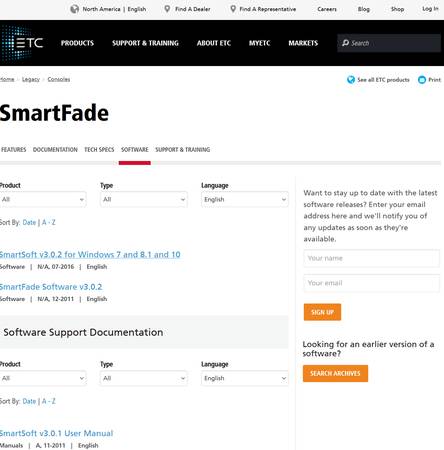Click Log In
Viewport: 444px width, 450px height.
(430, 9)
